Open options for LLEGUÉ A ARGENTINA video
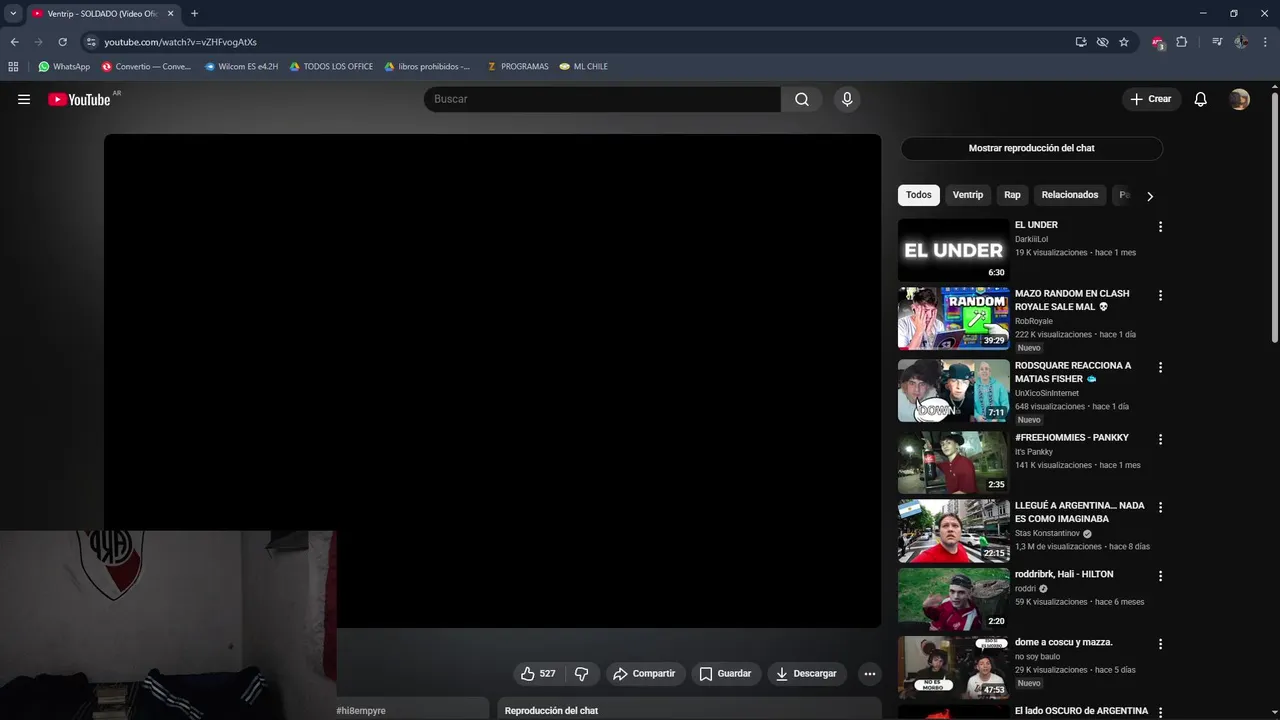This screenshot has width=1280, height=720. [x=1160, y=507]
